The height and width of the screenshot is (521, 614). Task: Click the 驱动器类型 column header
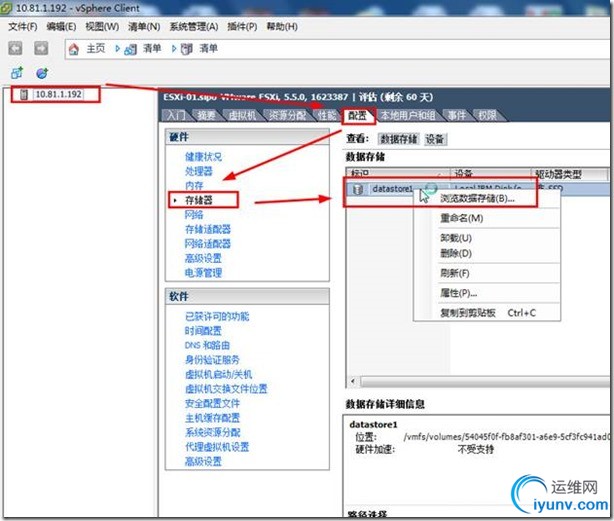(569, 174)
